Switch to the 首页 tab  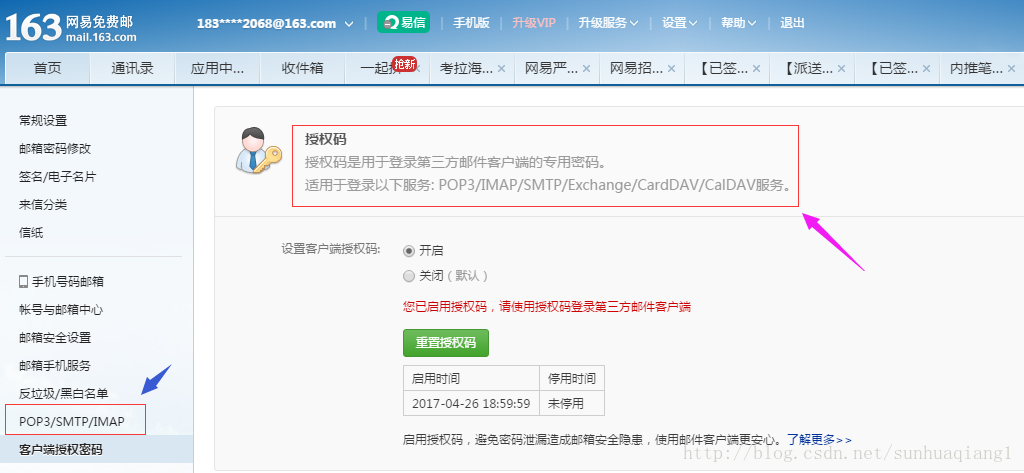point(47,68)
